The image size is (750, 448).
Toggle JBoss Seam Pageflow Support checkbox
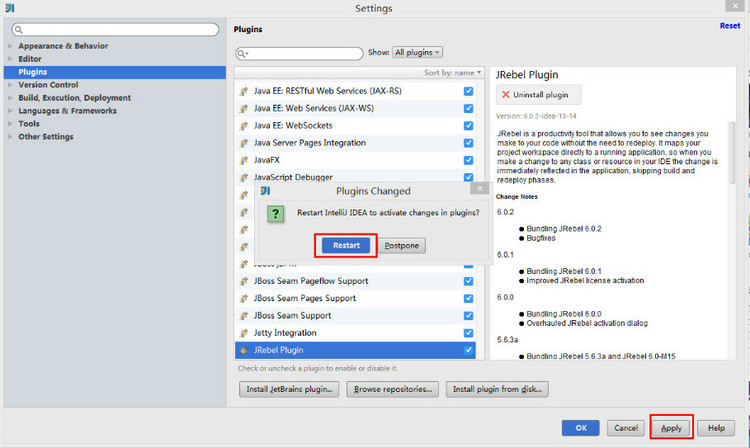pyautogui.click(x=468, y=281)
